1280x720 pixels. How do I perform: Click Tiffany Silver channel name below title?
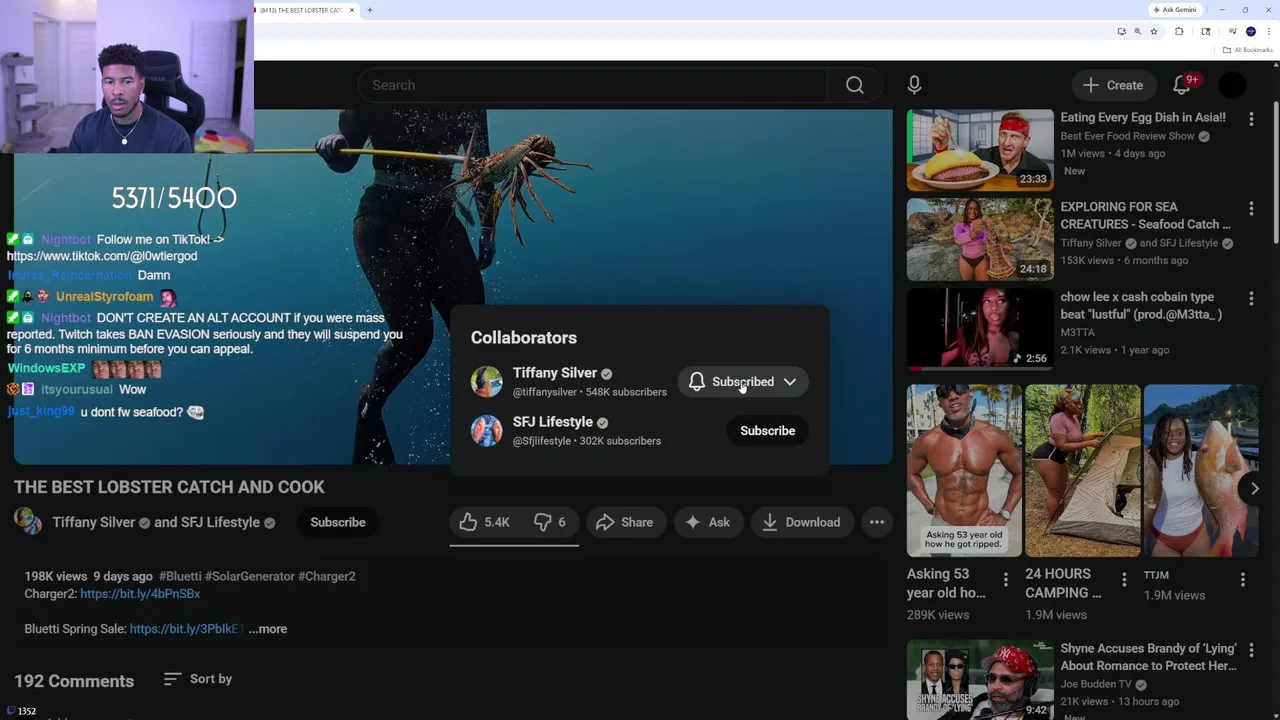click(x=93, y=522)
